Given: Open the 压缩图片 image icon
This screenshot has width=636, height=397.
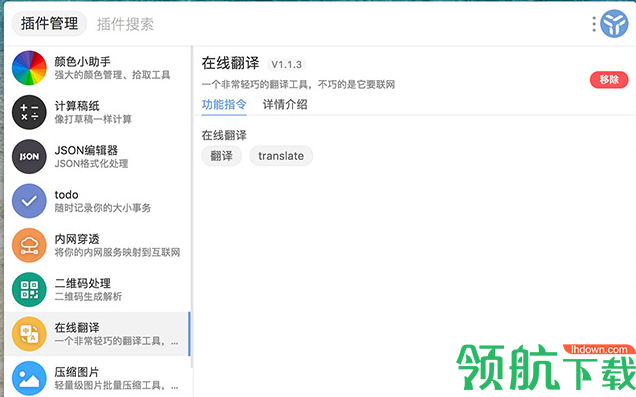Looking at the screenshot, I should 29,378.
